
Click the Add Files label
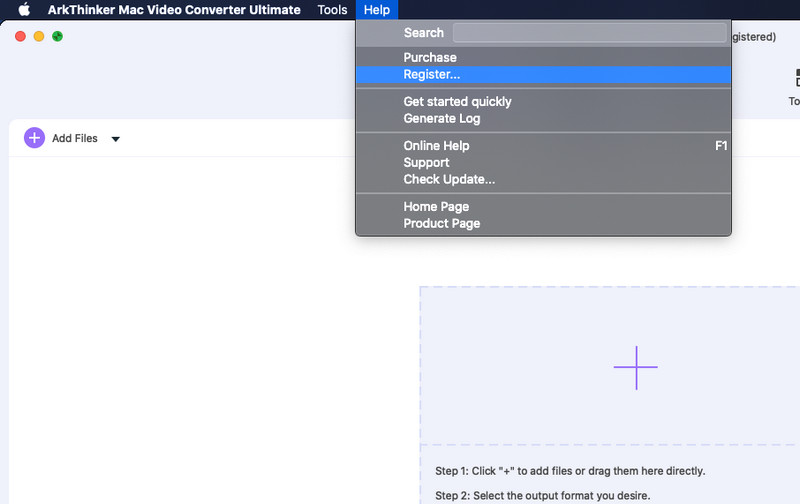(x=74, y=138)
